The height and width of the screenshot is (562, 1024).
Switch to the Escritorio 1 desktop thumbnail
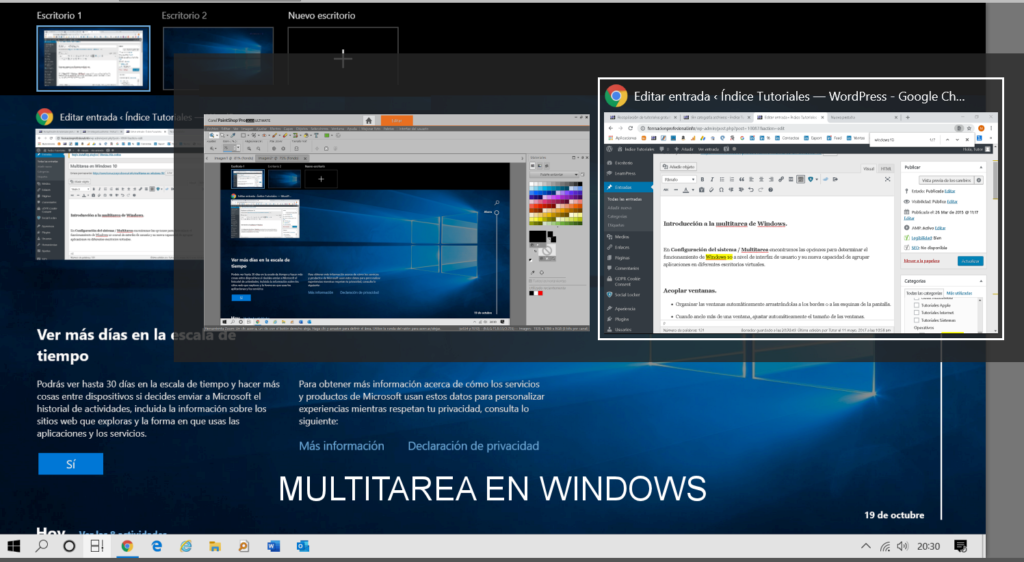(93, 58)
